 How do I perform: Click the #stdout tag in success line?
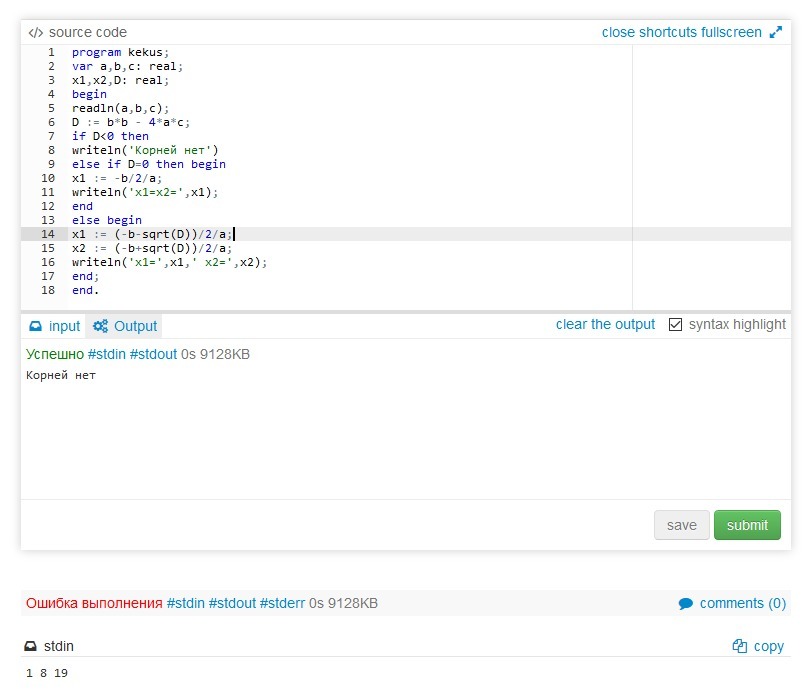pos(153,354)
